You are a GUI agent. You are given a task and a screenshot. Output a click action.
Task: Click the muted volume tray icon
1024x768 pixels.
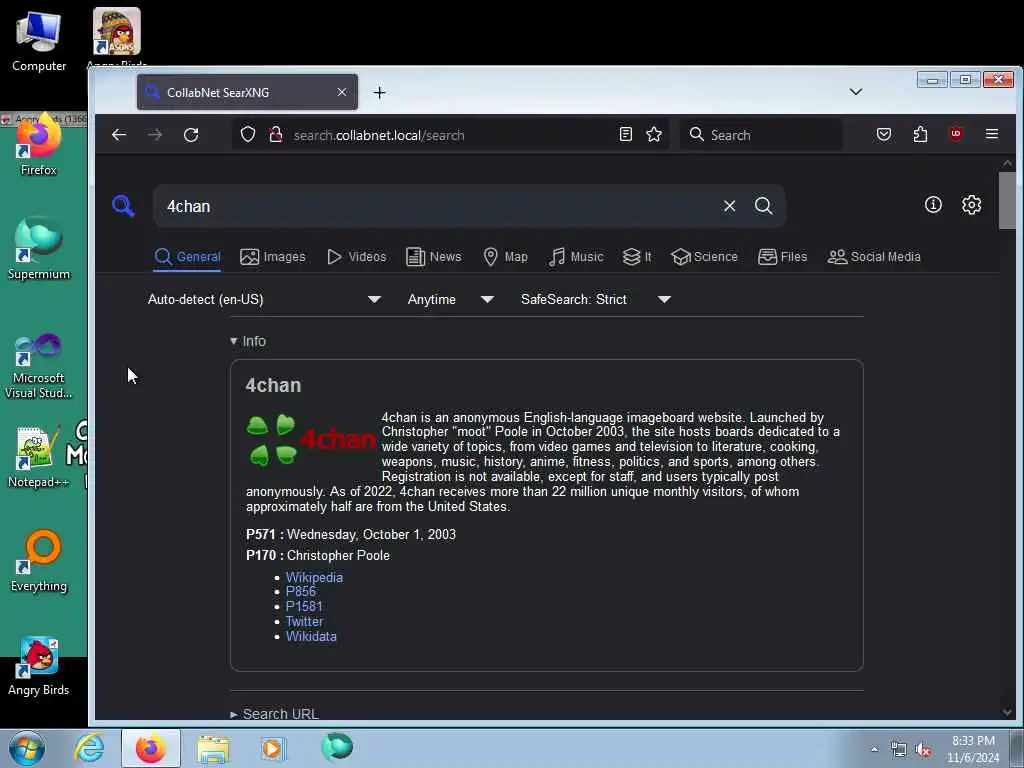click(923, 750)
